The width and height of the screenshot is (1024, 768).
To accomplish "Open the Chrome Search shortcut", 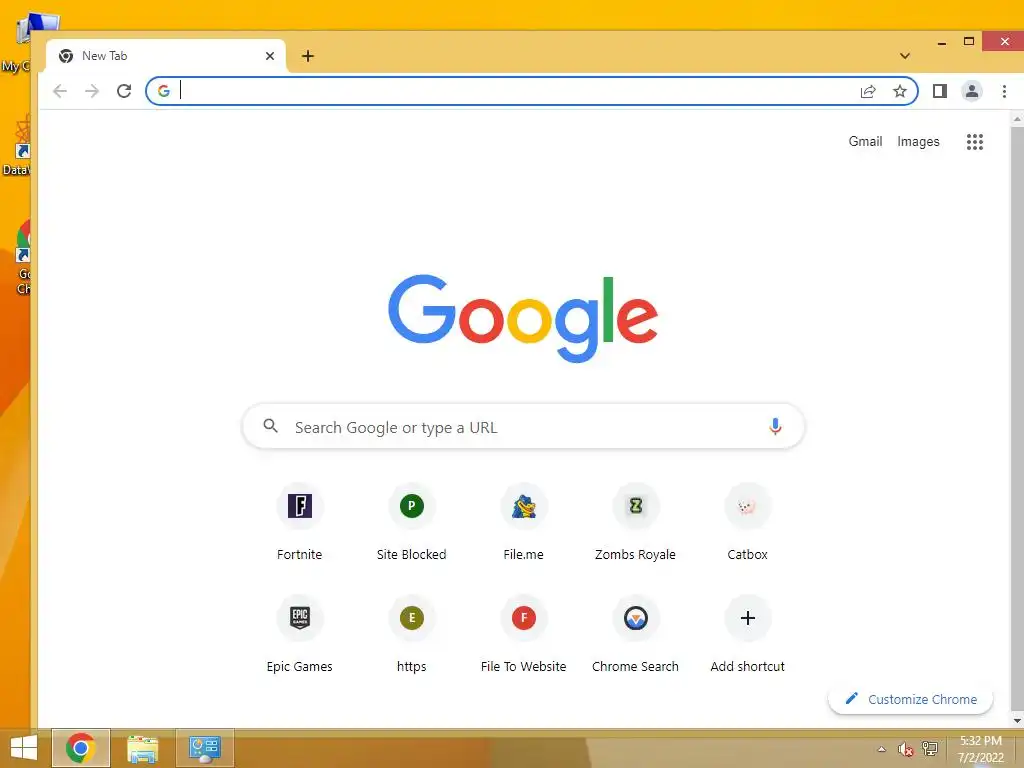I will [x=635, y=634].
